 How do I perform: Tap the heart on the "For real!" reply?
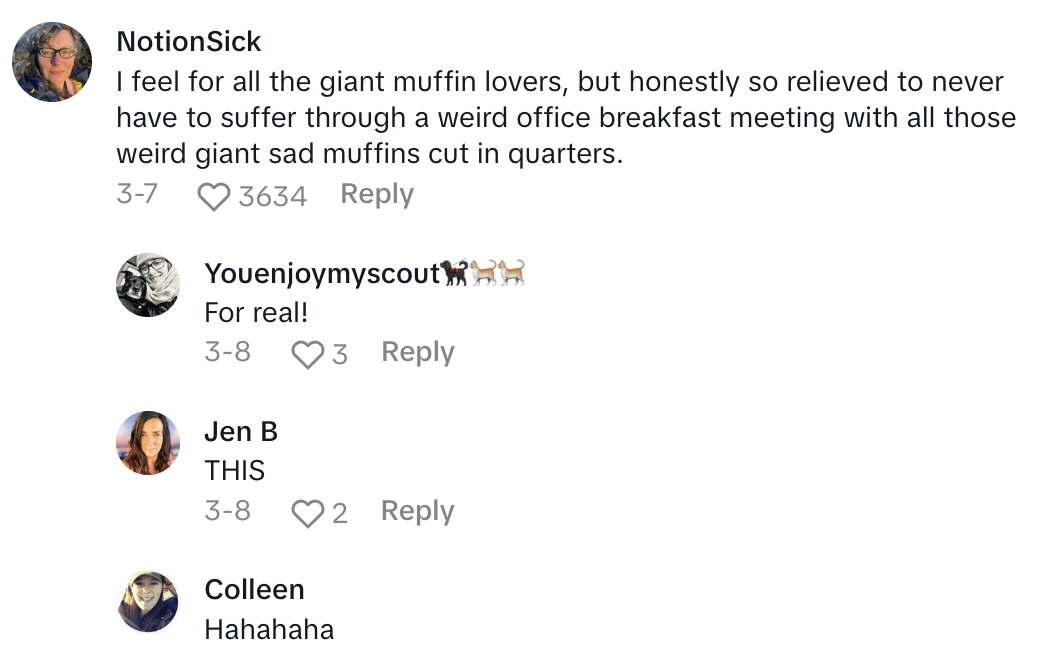pos(307,354)
